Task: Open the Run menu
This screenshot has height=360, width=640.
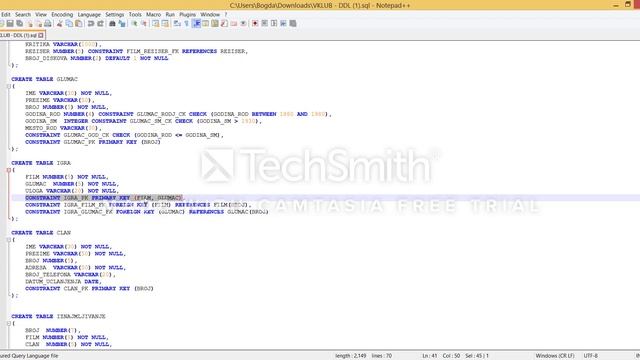Action: [170, 14]
